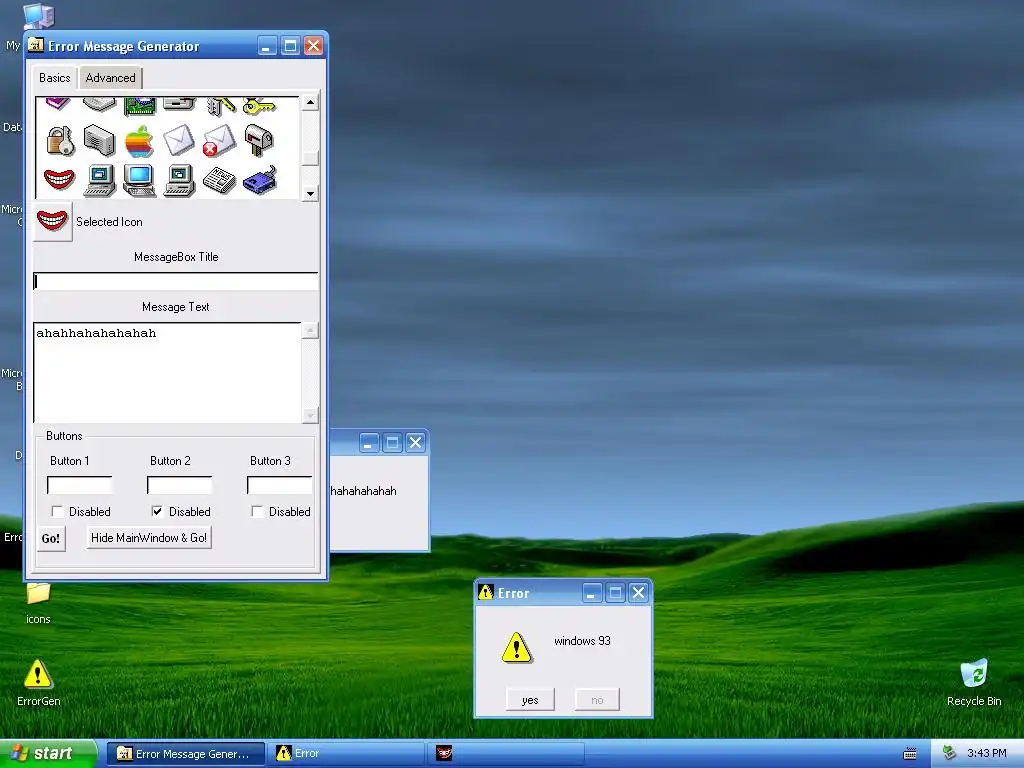Click Hide MainWindow & Go! button
The image size is (1024, 768).
point(149,537)
